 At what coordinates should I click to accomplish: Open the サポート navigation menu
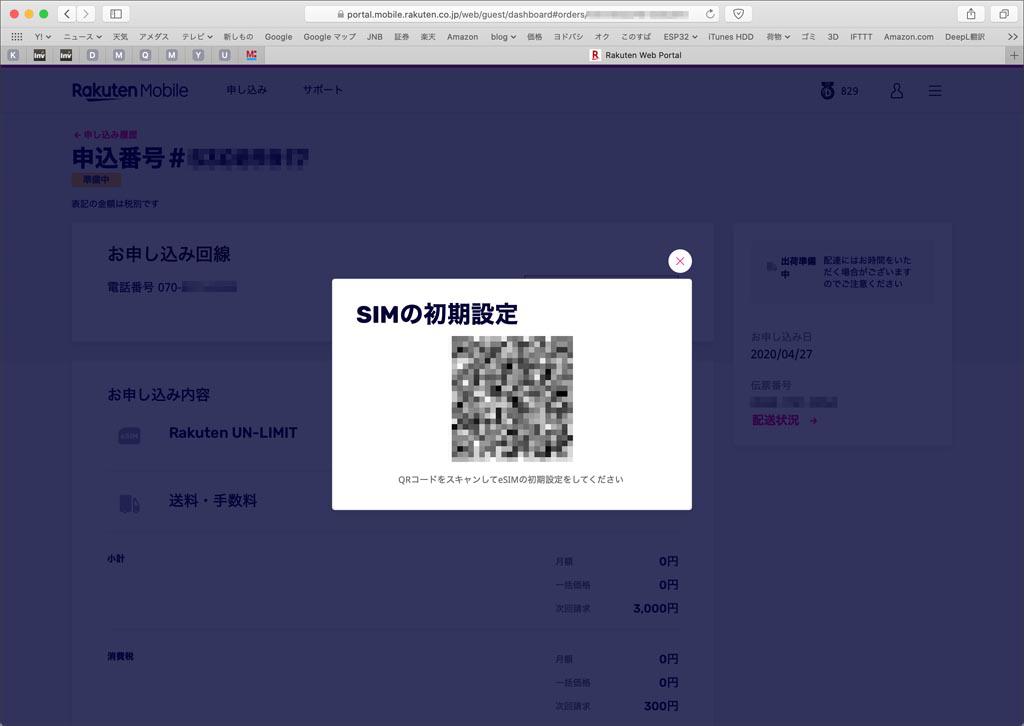(323, 90)
